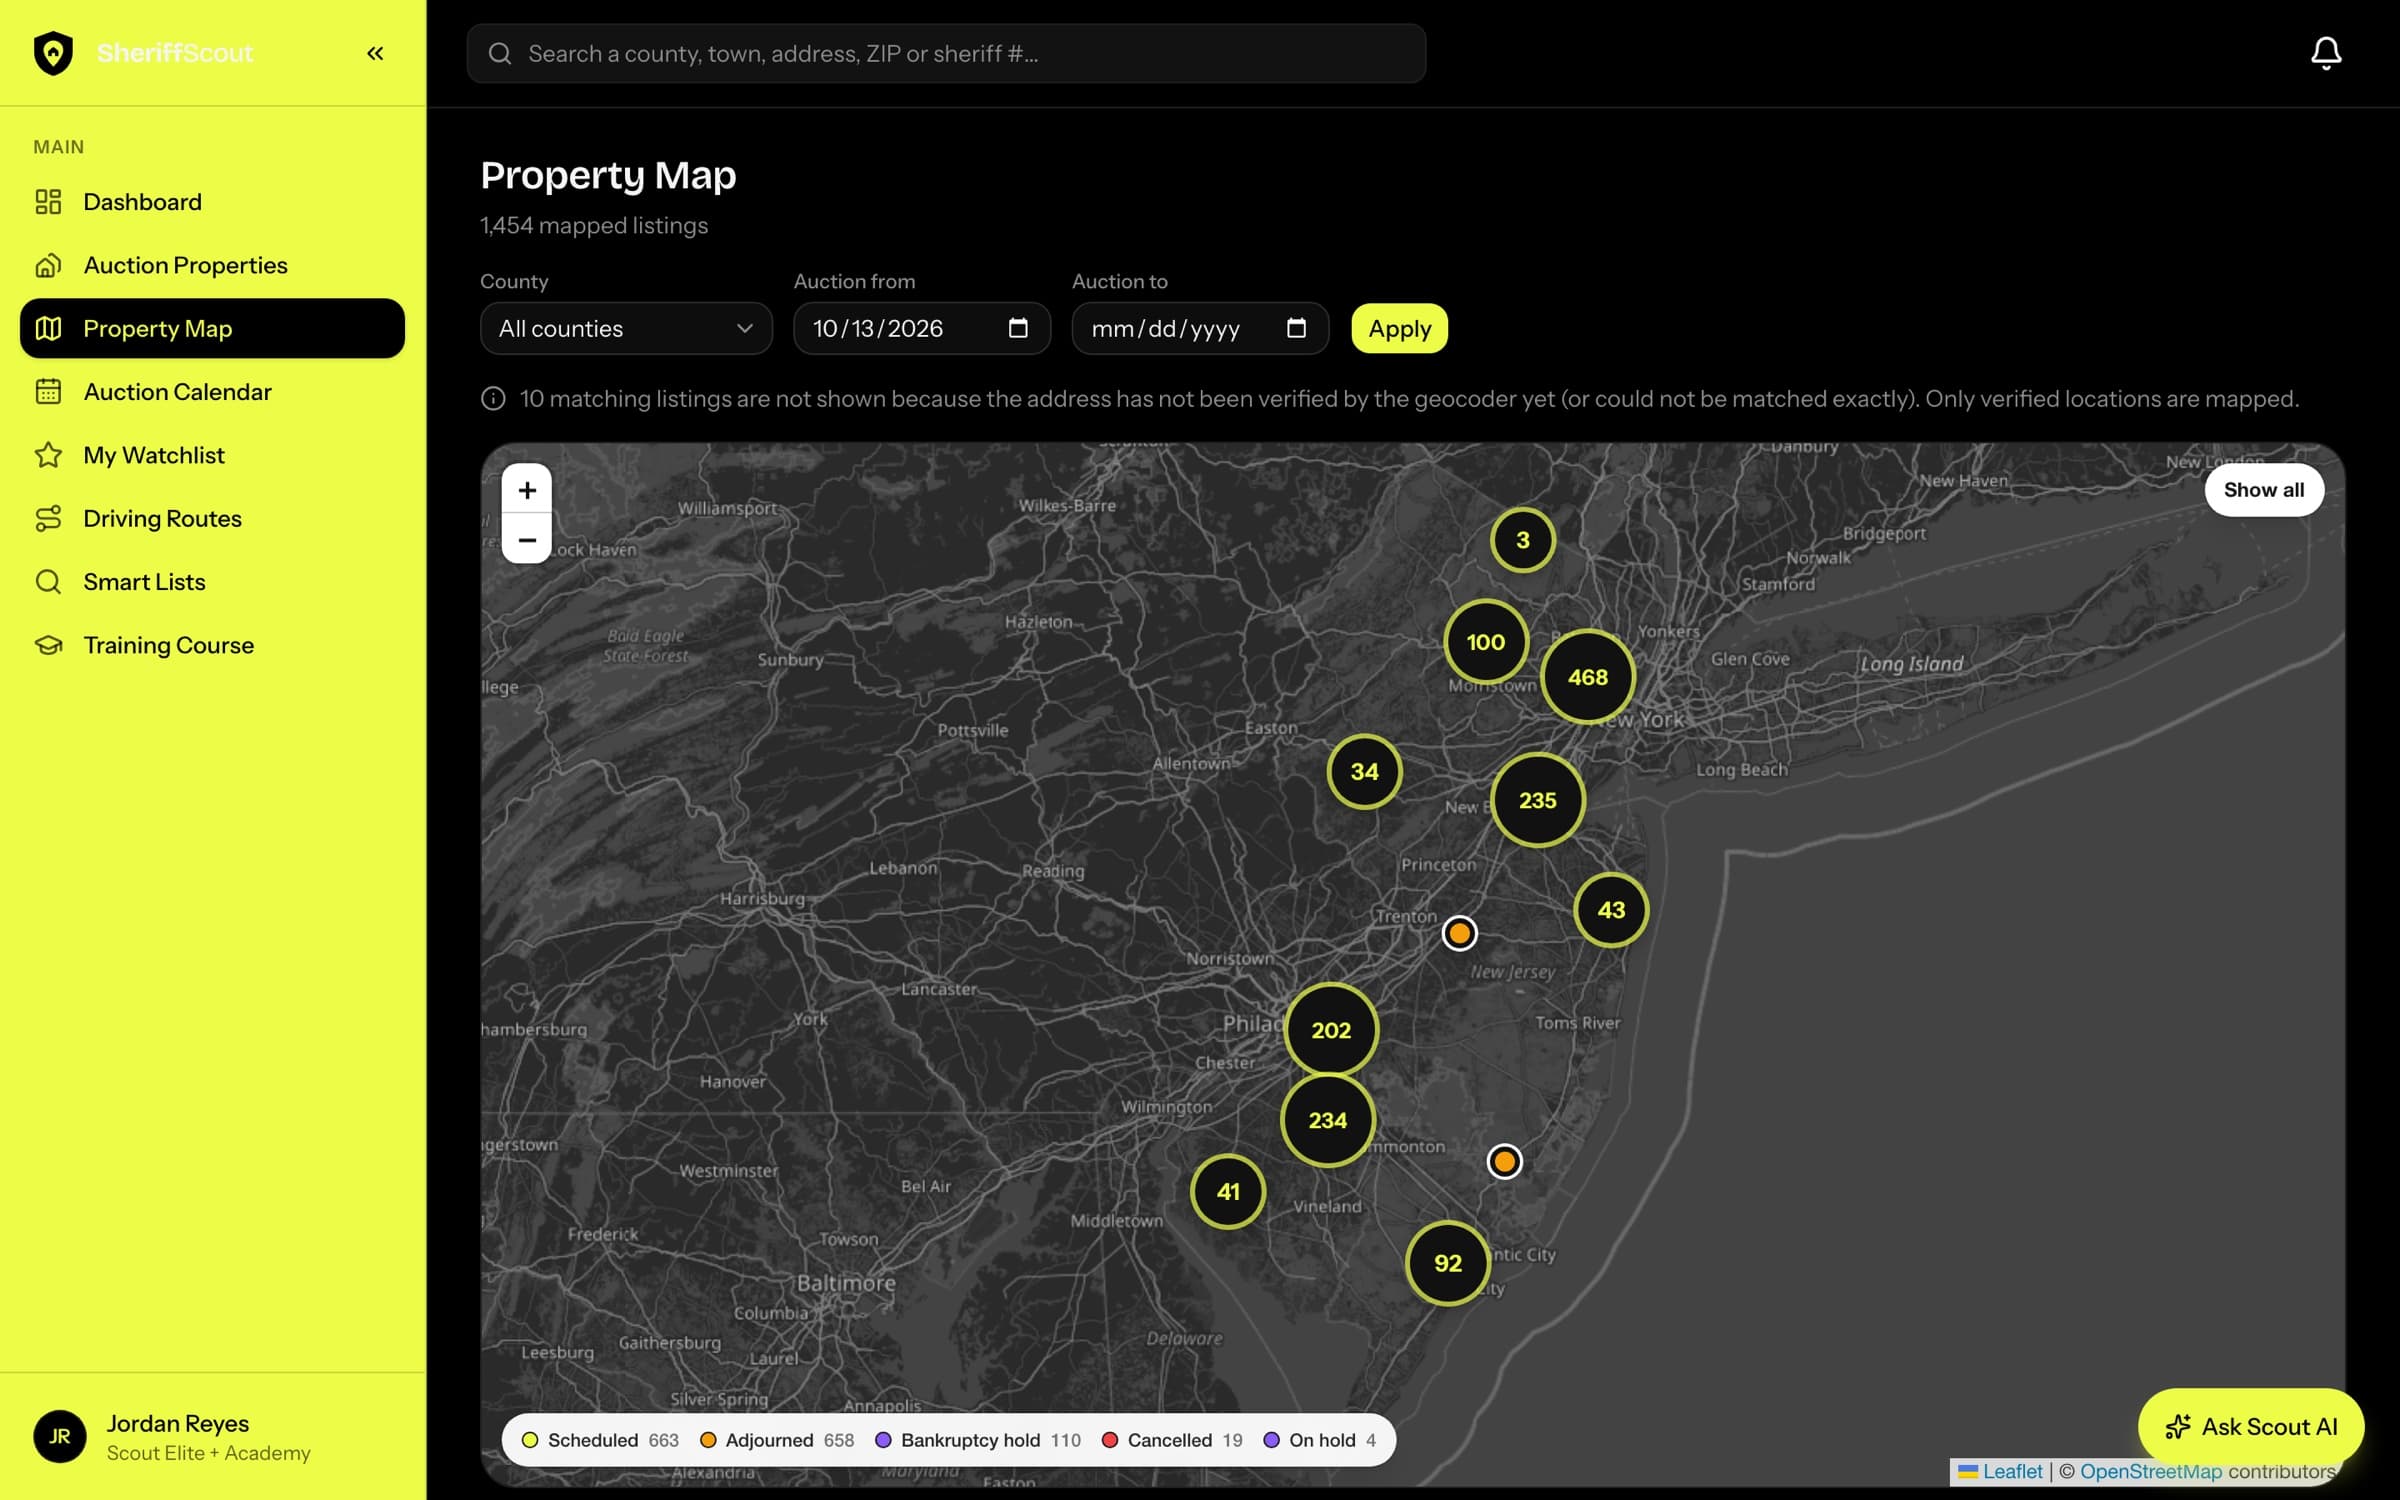
Task: Open Training Course page
Action: point(212,645)
